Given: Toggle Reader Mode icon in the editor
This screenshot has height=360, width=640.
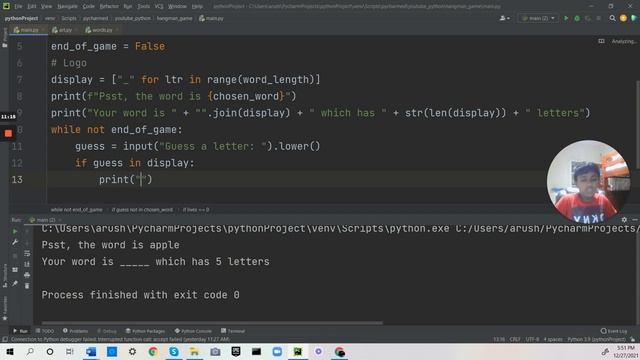Looking at the screenshot, I should pos(601,41).
